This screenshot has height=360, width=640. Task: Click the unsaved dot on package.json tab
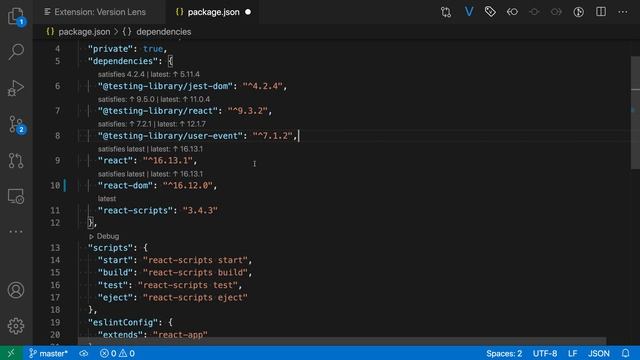coord(248,12)
